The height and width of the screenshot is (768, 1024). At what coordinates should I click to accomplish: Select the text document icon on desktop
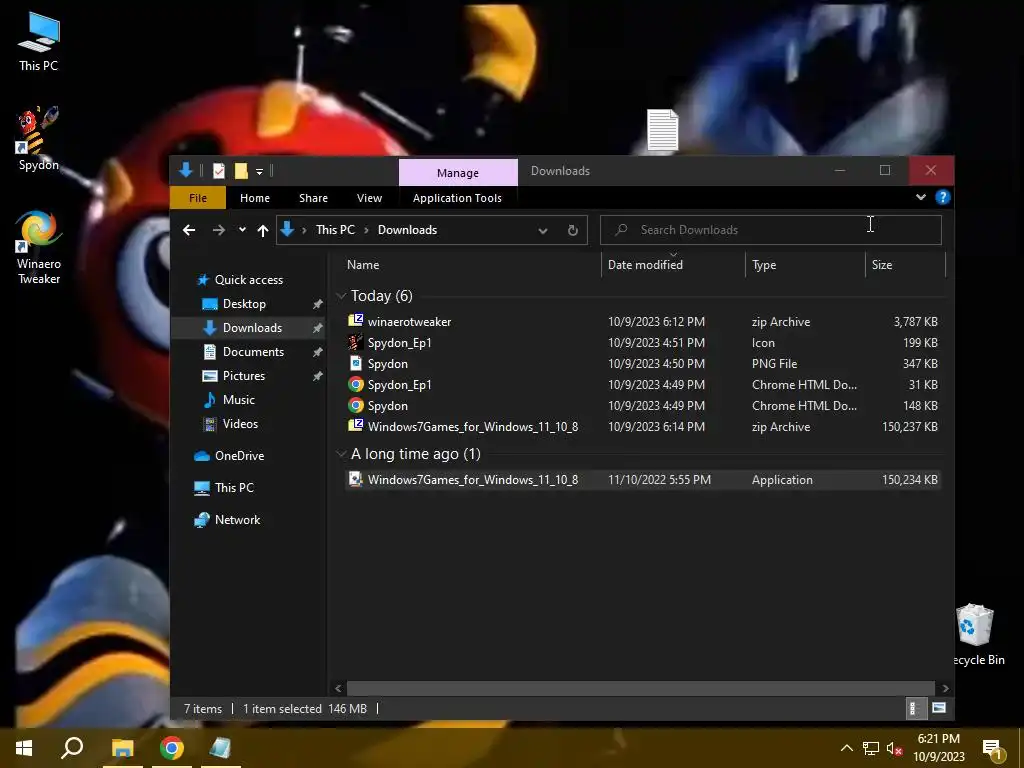[x=662, y=130]
